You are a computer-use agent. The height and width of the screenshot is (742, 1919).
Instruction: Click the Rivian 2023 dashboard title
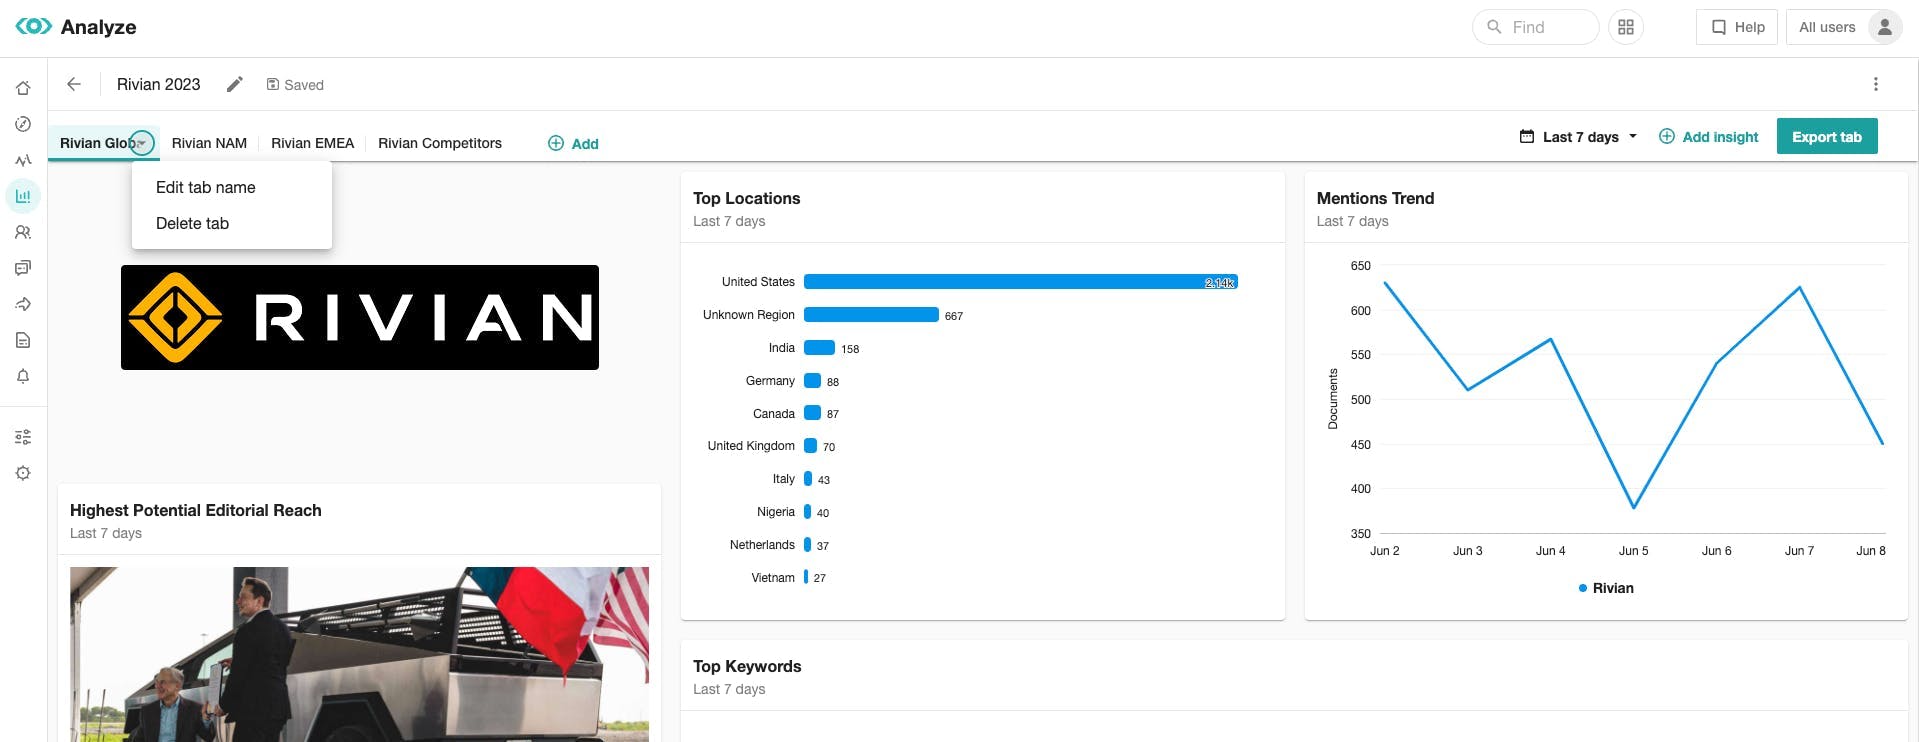click(x=159, y=84)
